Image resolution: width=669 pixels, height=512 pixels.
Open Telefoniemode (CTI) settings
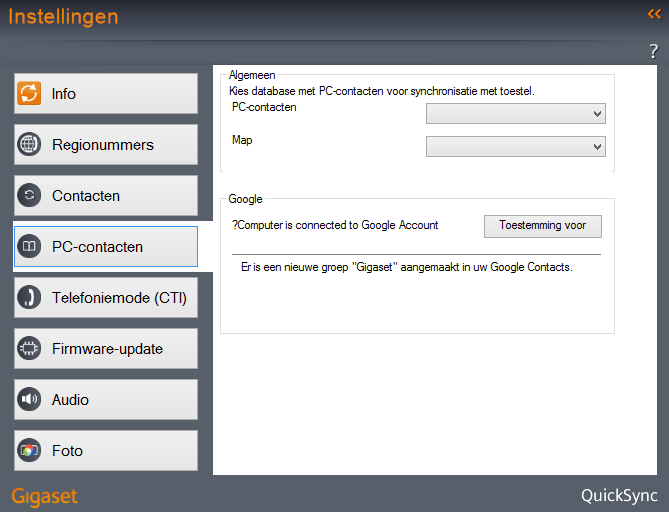[106, 297]
